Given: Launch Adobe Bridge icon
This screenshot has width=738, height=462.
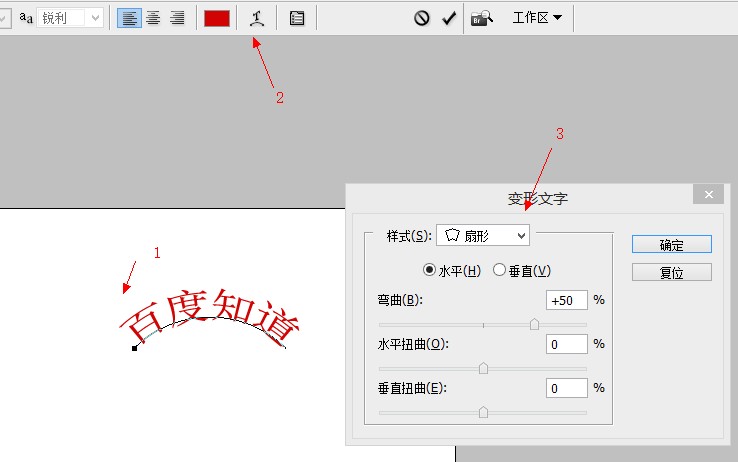Looking at the screenshot, I should click(x=481, y=18).
